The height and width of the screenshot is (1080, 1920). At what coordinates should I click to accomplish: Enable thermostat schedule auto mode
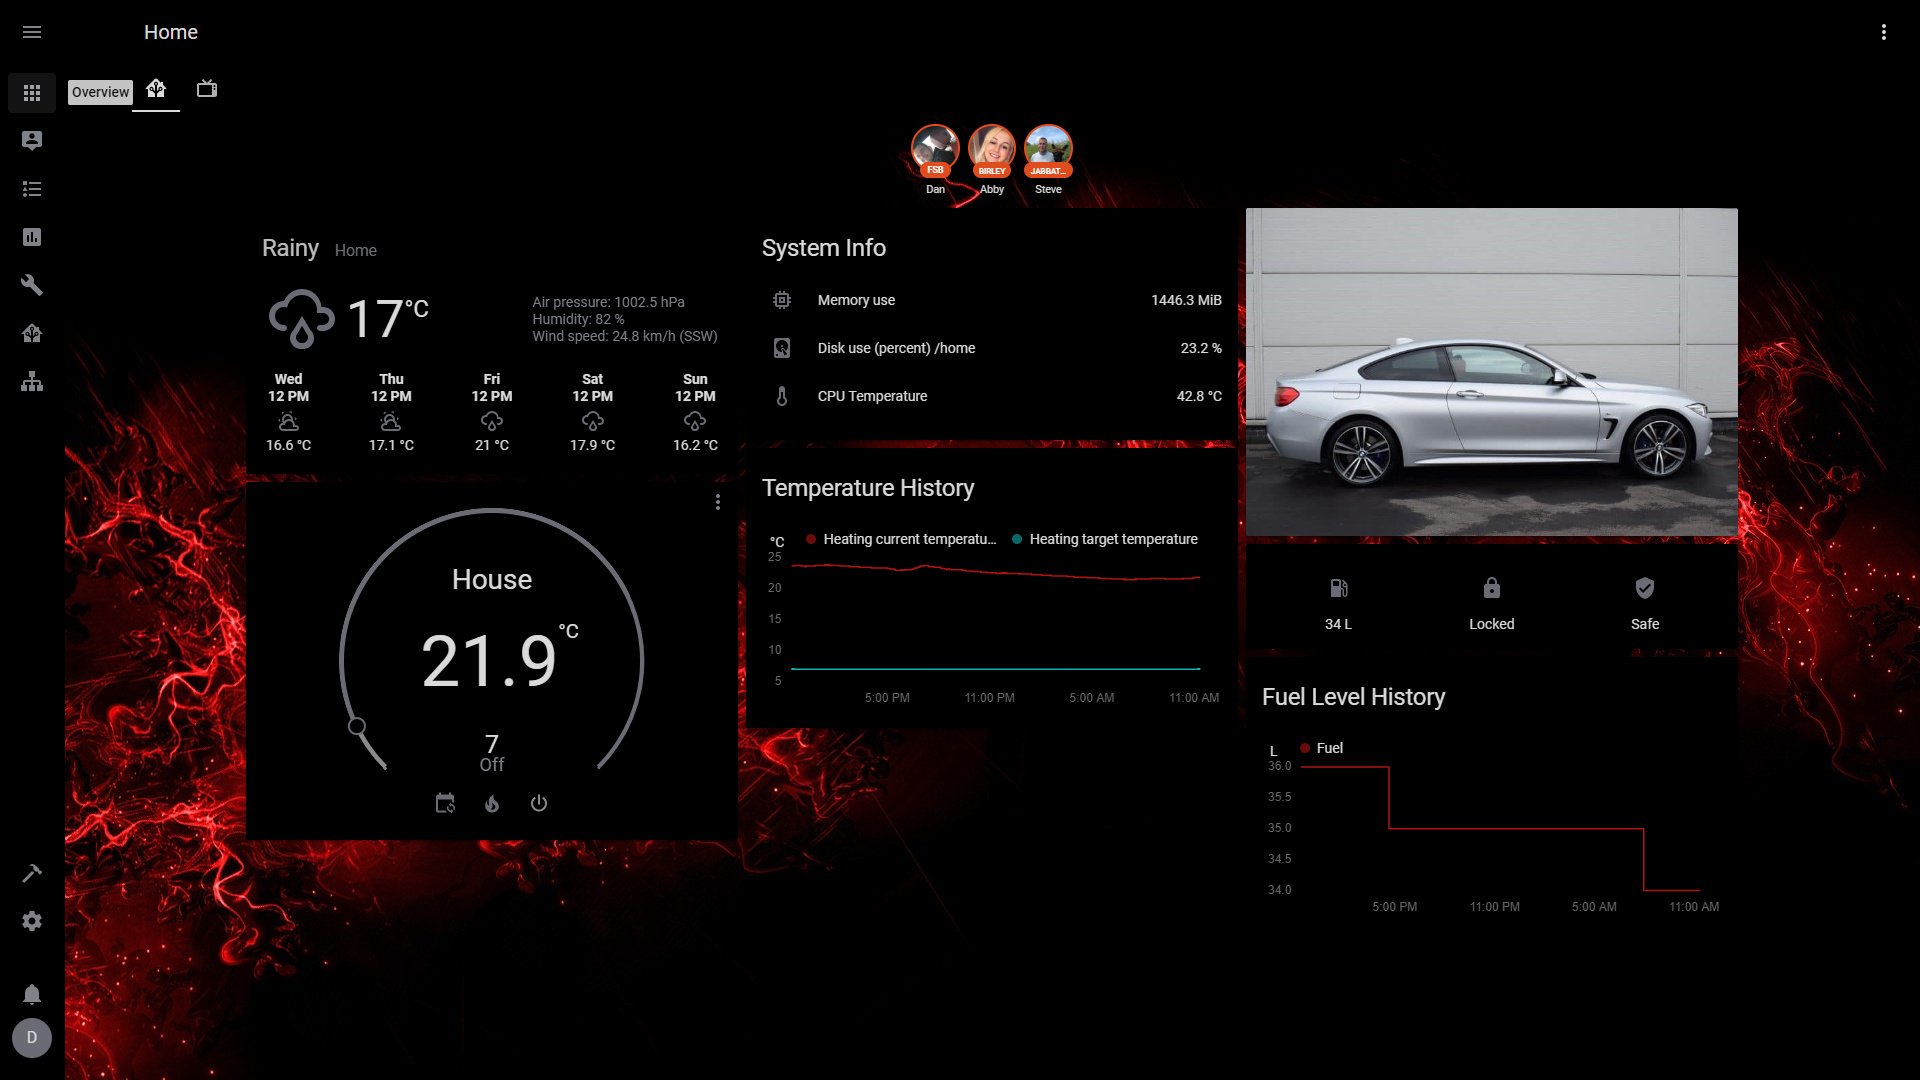445,803
